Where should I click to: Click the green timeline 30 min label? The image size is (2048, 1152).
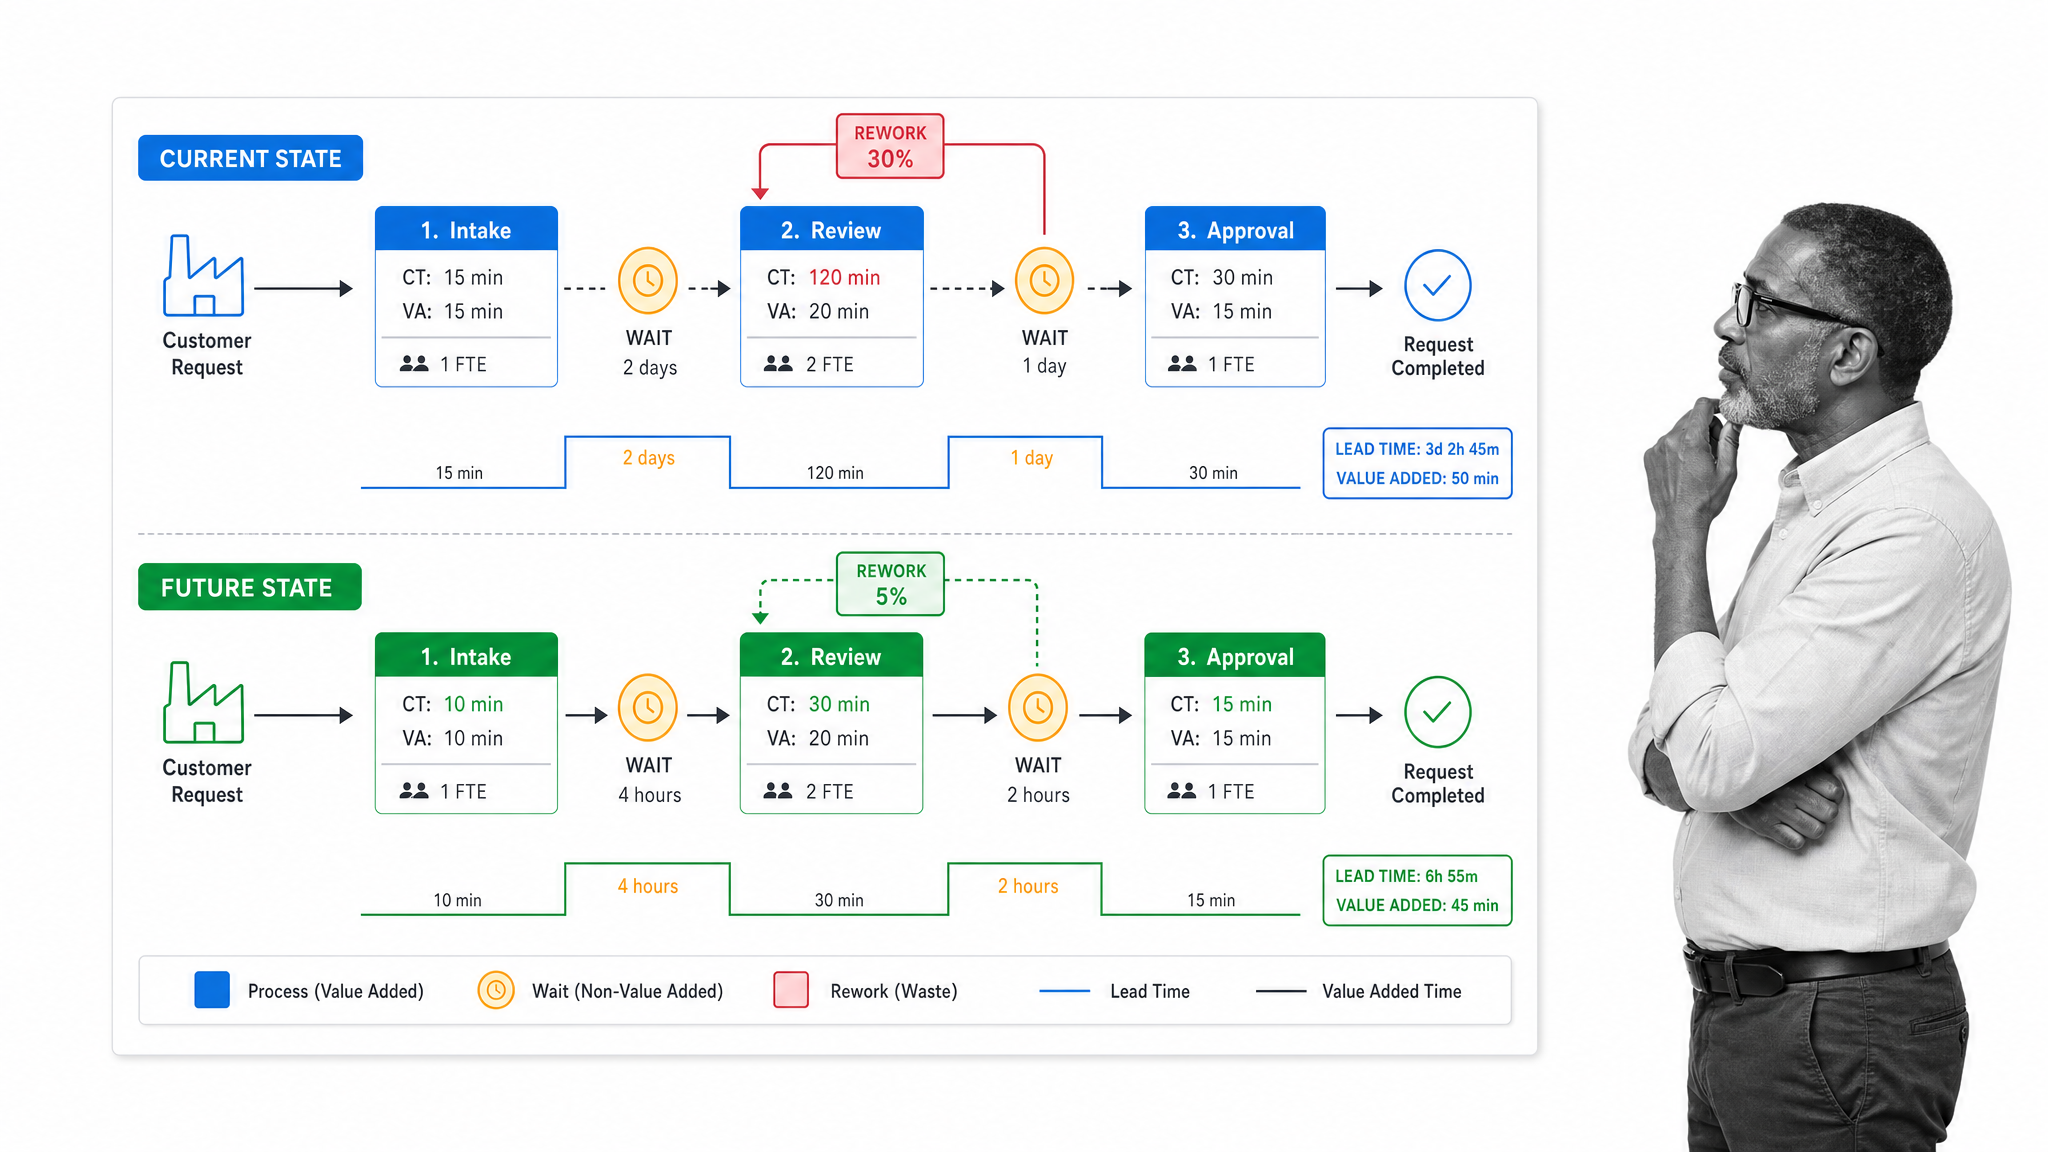point(839,900)
